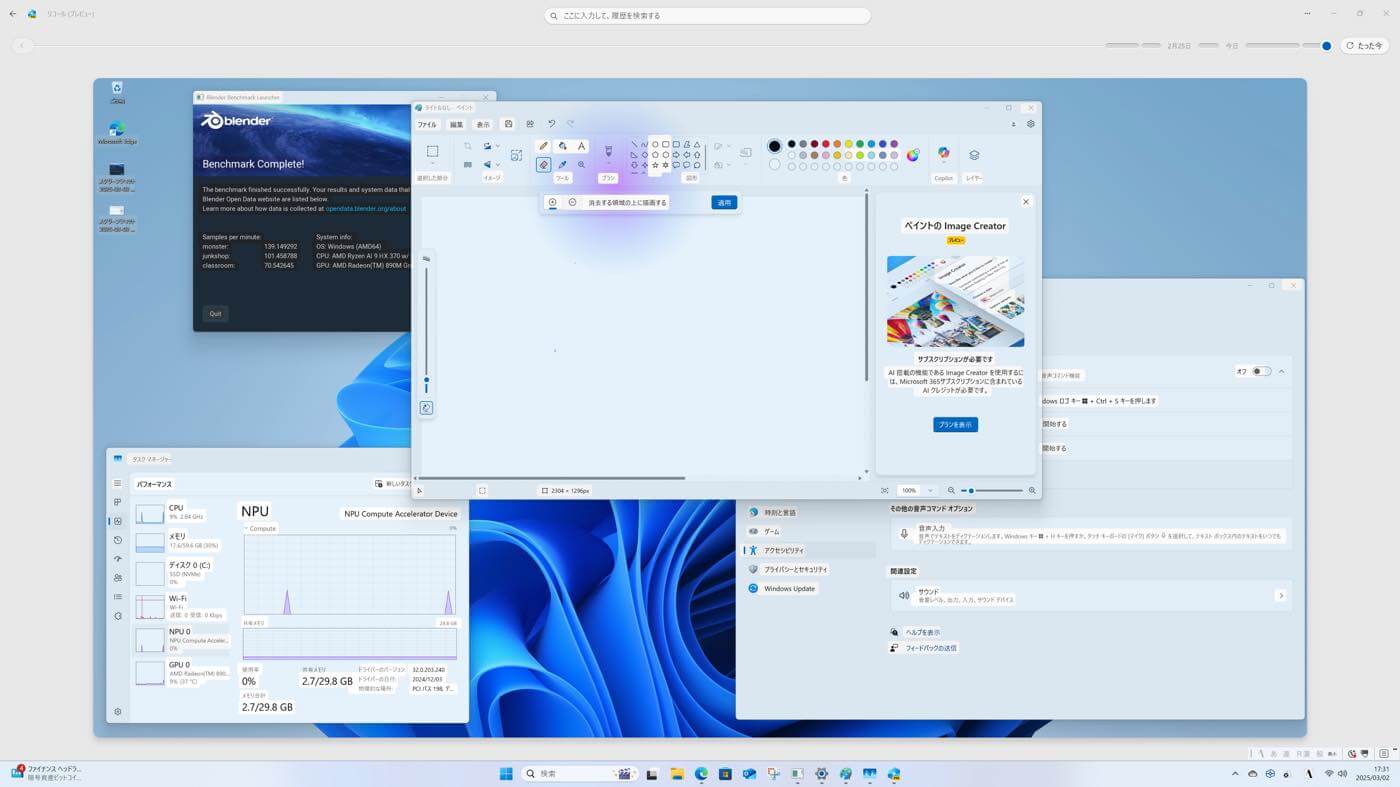Open Services page in Task Manager sidebar
The width and height of the screenshot is (1400, 787).
tap(118, 616)
